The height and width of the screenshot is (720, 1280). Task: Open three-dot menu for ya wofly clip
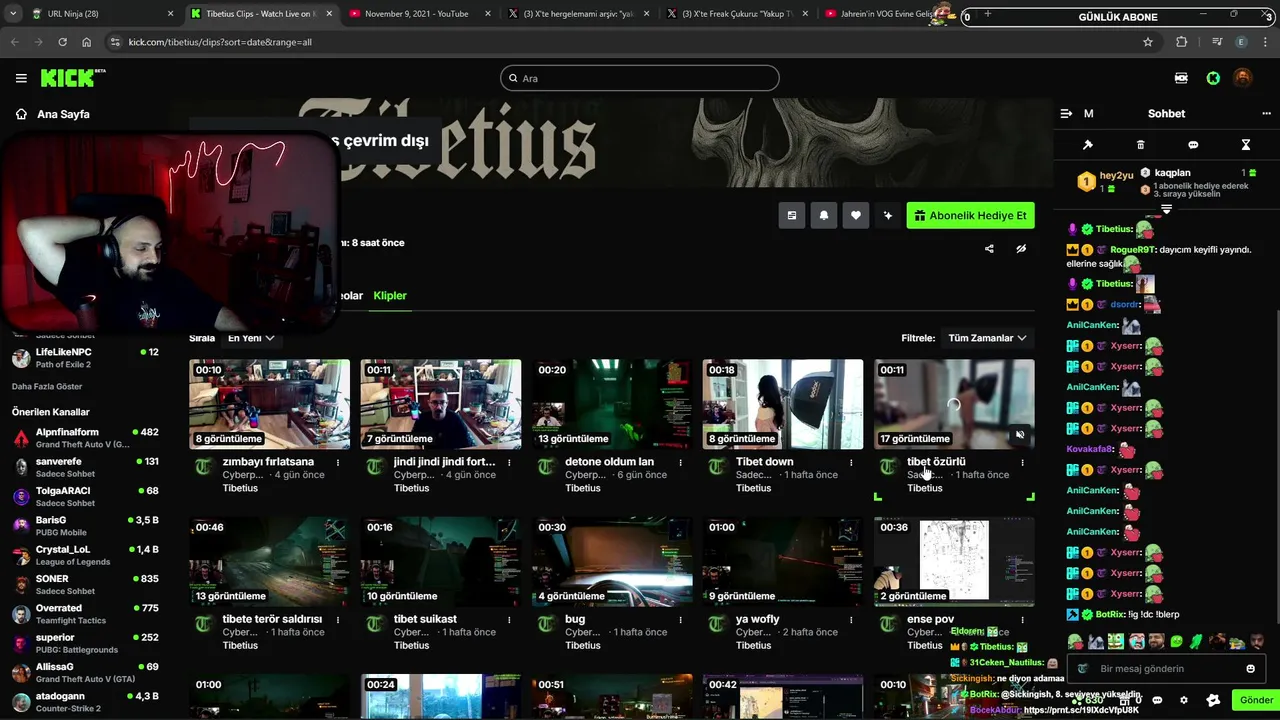click(x=851, y=619)
